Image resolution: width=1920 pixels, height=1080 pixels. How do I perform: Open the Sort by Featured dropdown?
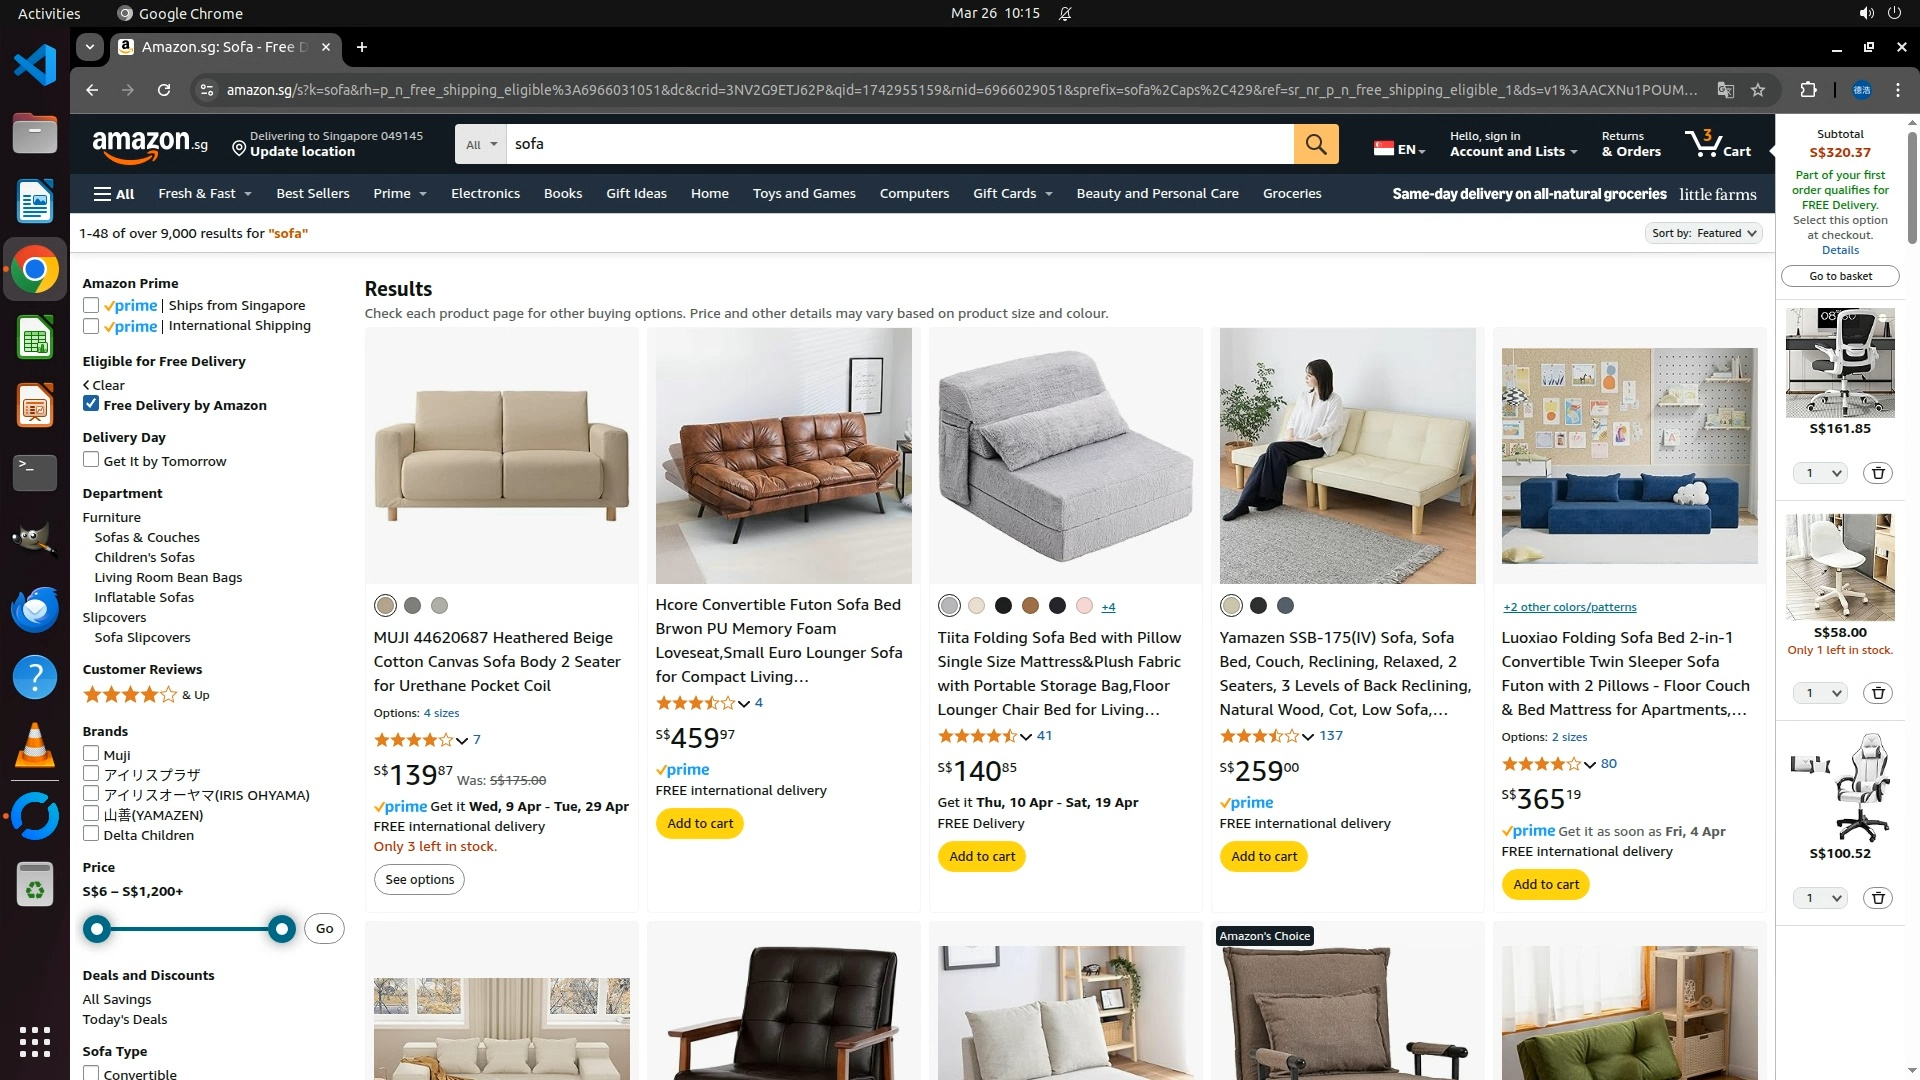(x=1703, y=233)
